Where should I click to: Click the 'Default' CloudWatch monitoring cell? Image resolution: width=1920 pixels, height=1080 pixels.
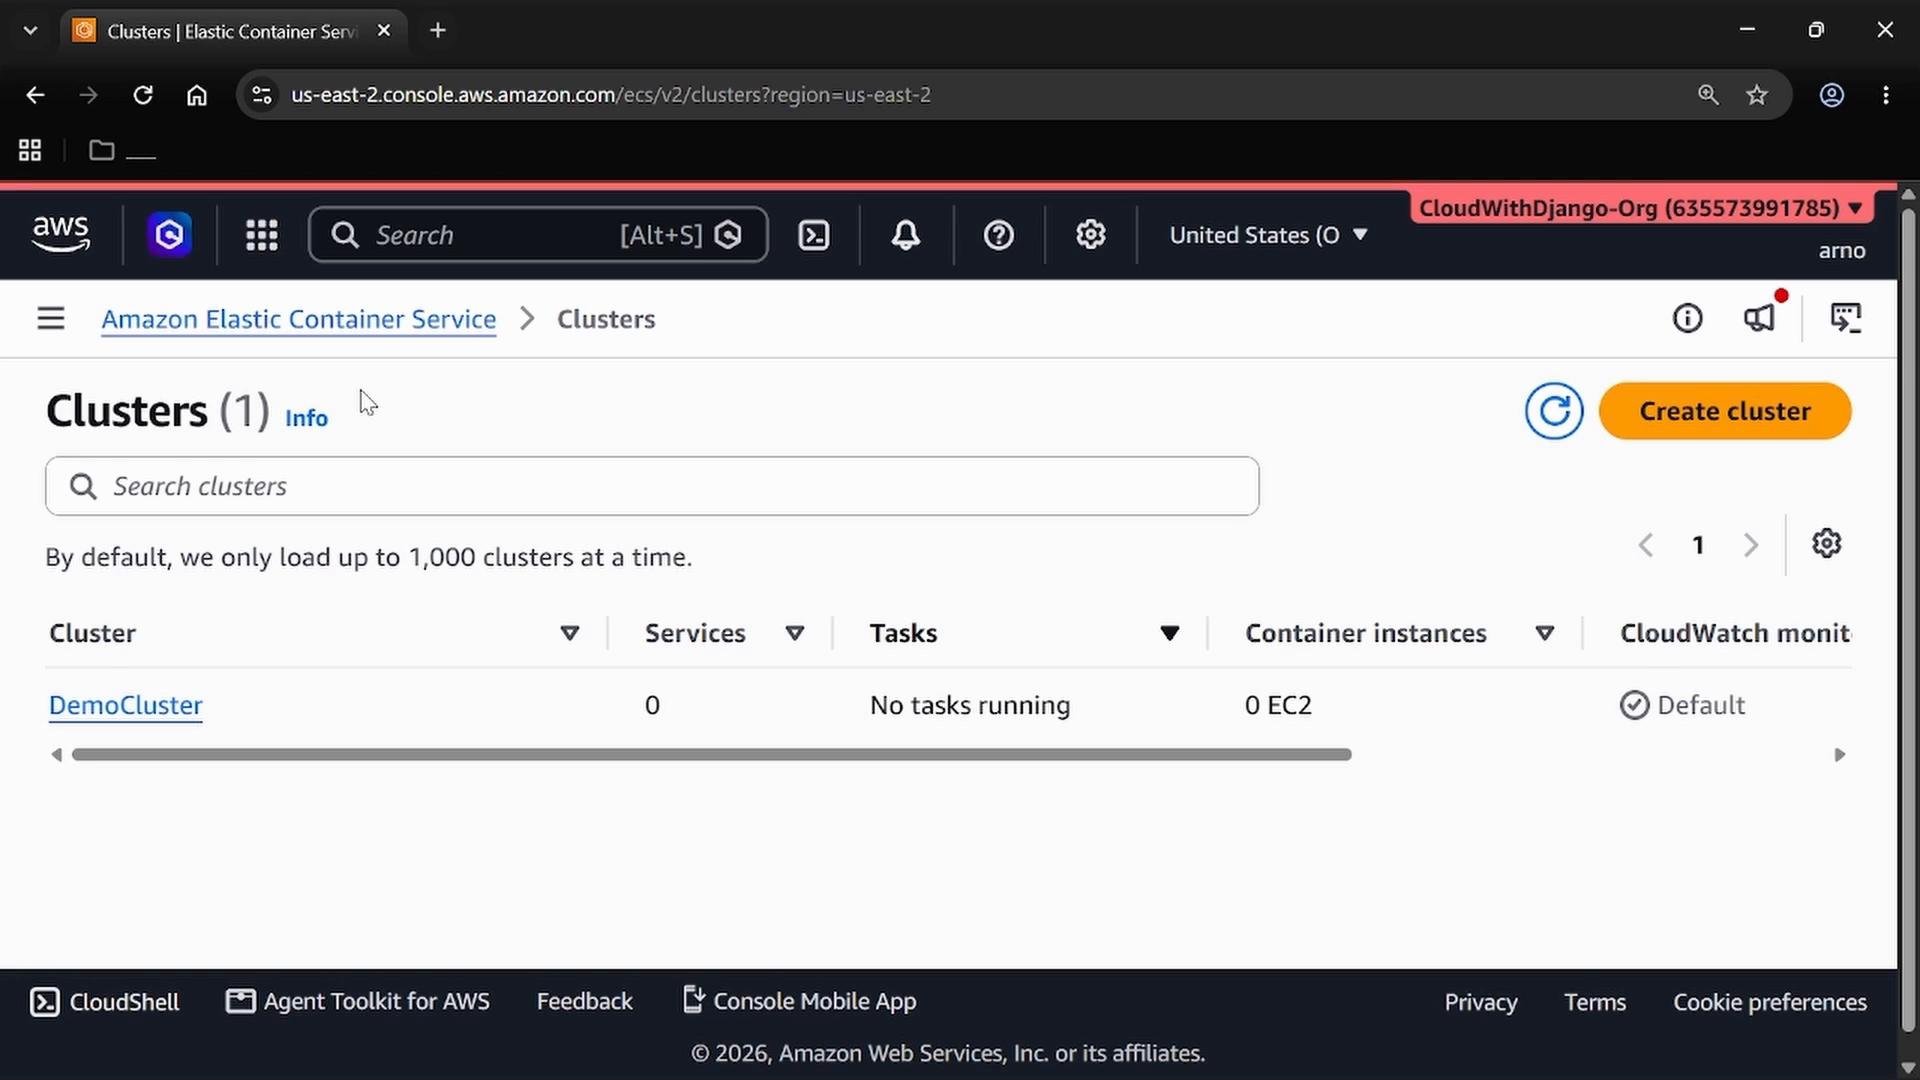[1683, 705]
